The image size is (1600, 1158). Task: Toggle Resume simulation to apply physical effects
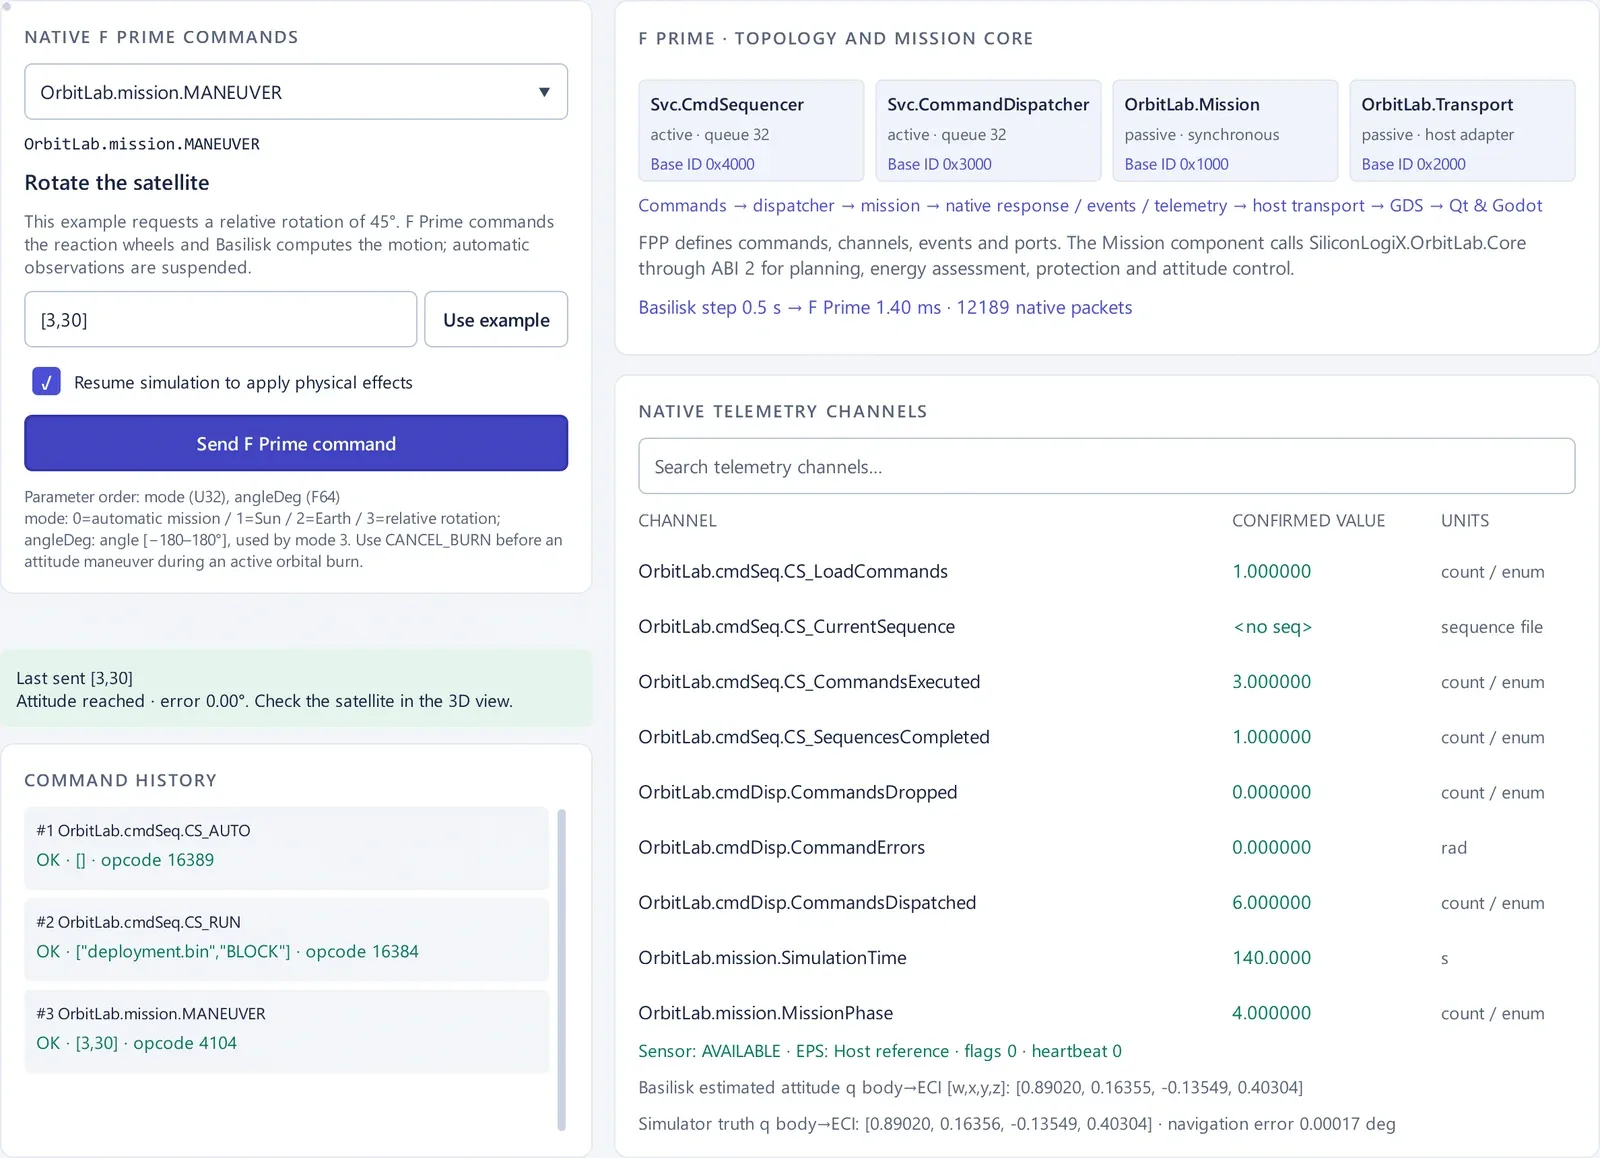[46, 382]
